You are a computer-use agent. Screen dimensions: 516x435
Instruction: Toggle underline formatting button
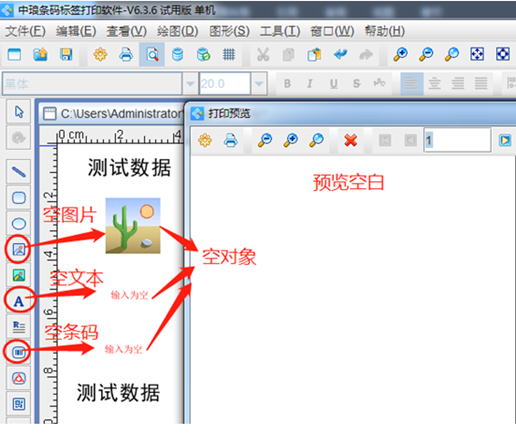(333, 83)
